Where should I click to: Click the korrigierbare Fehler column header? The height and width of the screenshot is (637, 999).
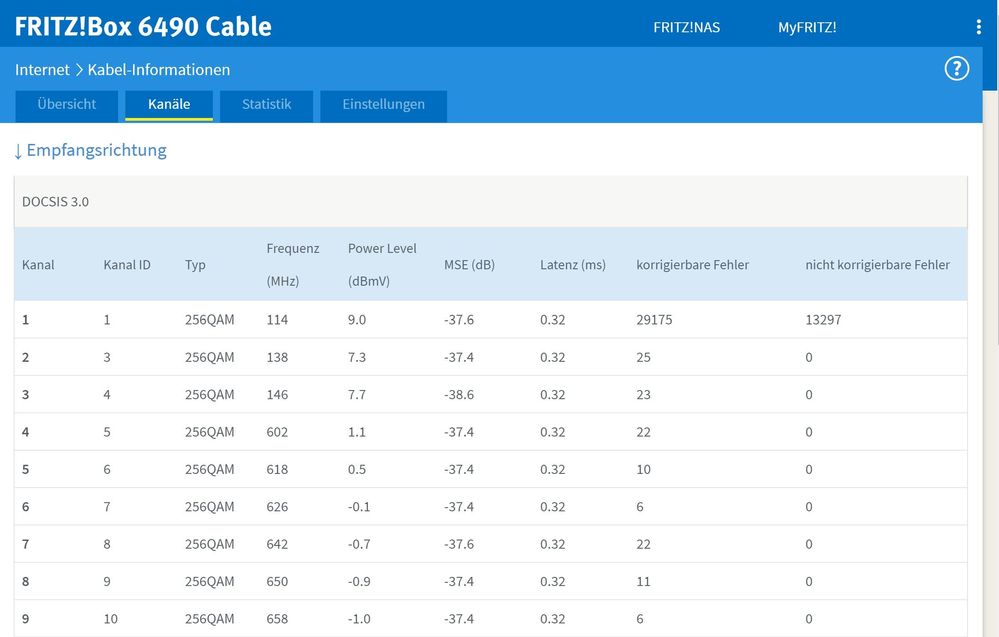[x=692, y=265]
